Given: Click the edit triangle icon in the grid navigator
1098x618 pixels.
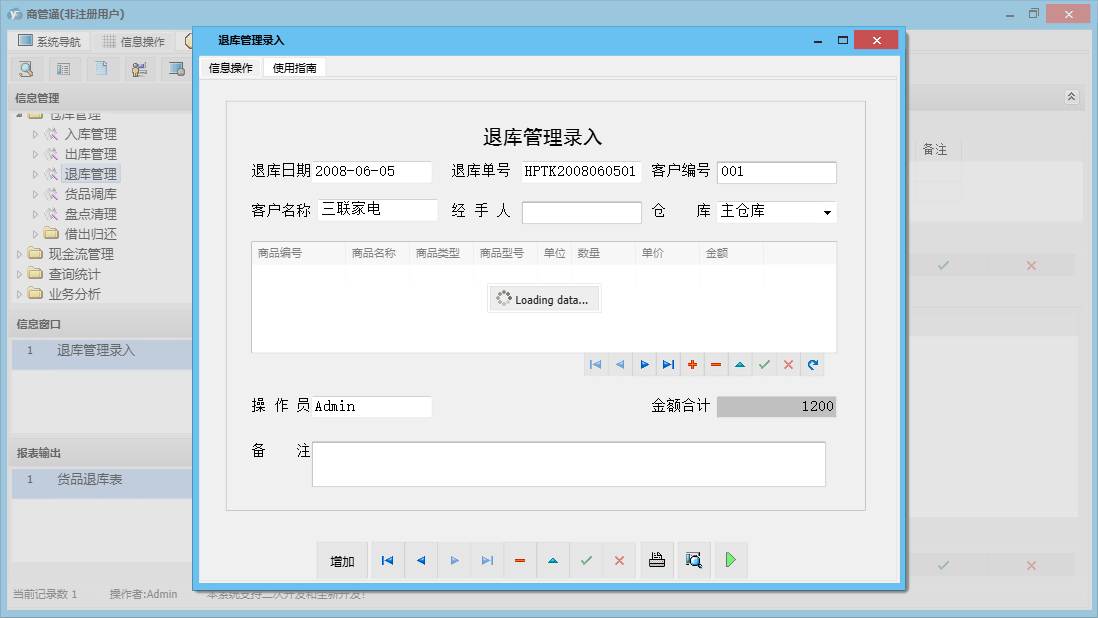Looking at the screenshot, I should (x=740, y=364).
